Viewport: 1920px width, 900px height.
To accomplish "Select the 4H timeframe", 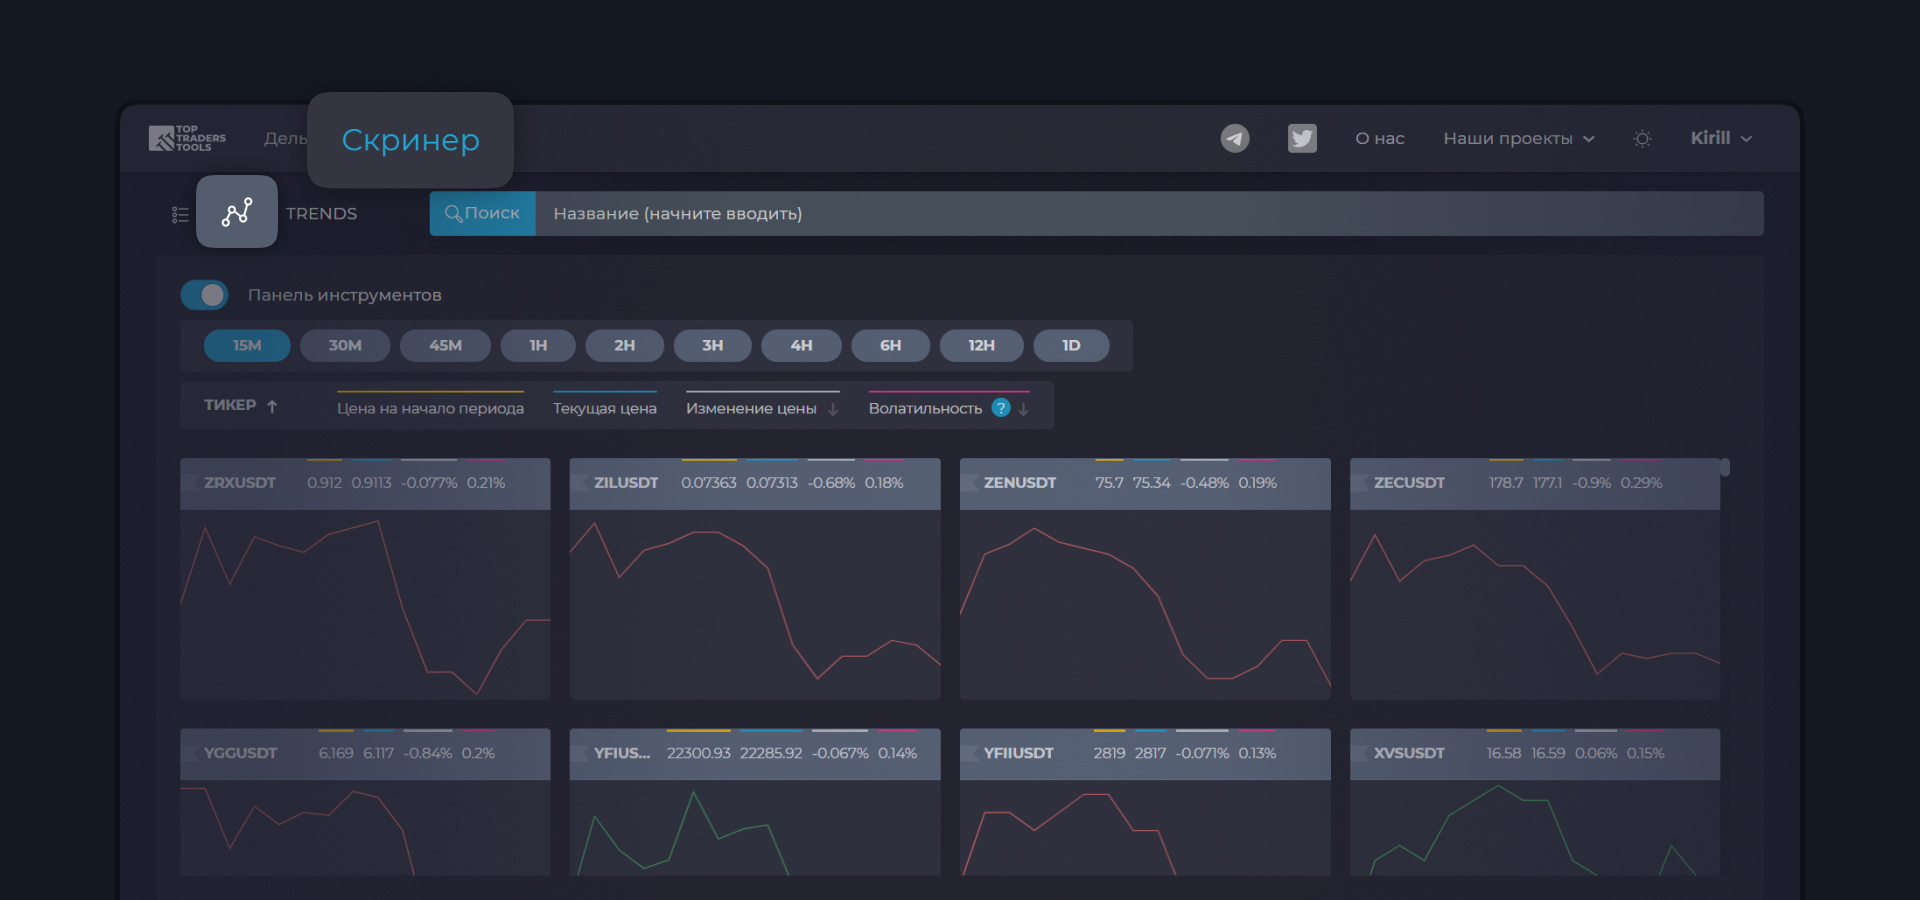I will 801,345.
